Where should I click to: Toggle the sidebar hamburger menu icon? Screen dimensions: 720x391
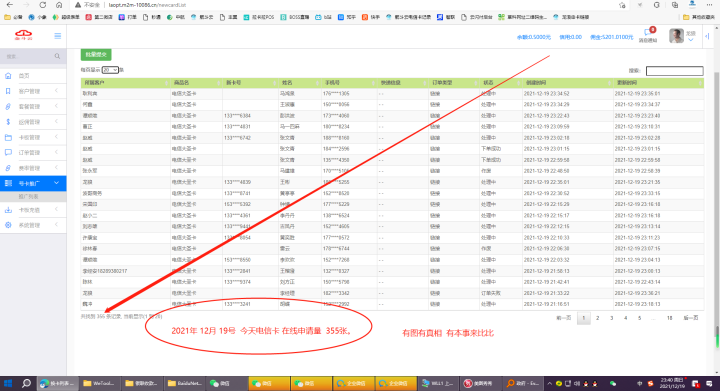coord(57,36)
